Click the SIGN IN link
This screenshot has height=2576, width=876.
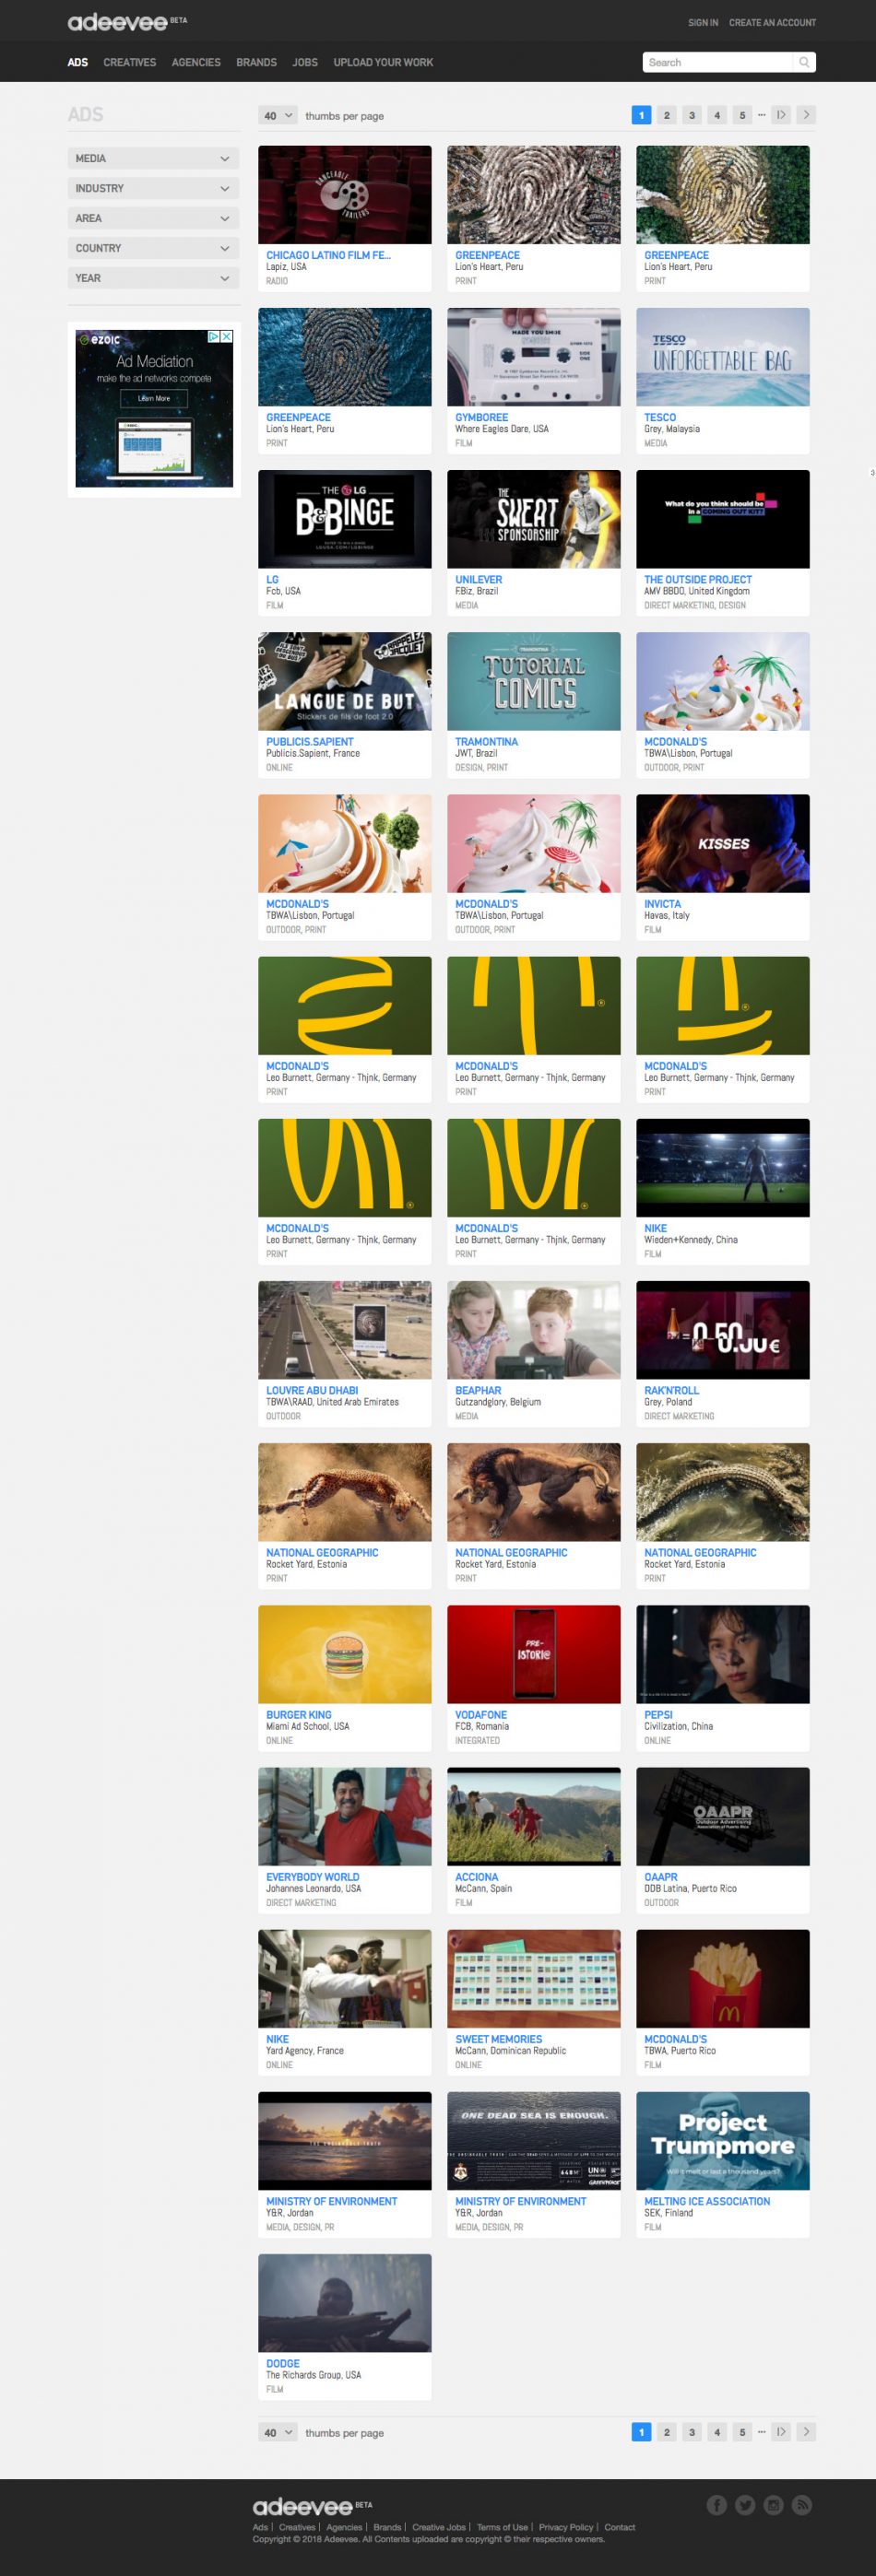pos(702,22)
